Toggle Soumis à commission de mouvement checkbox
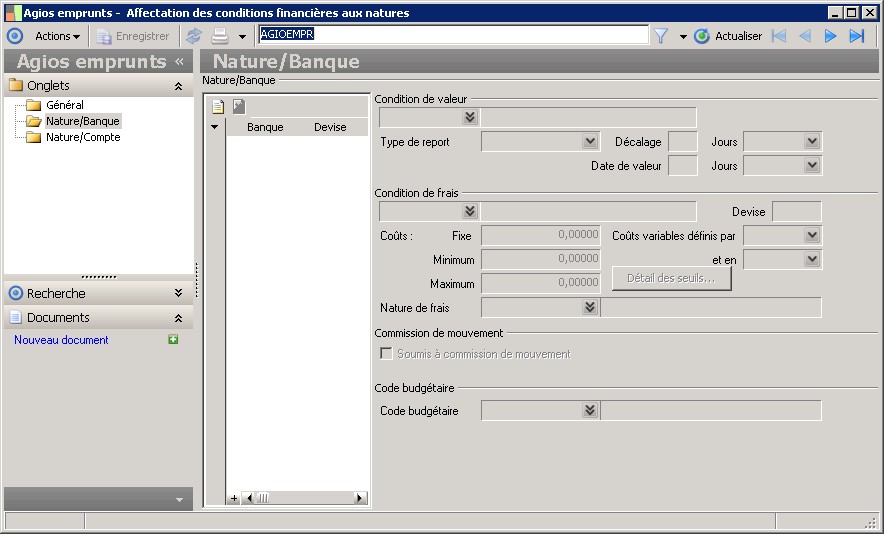Screen dimensions: 884x534 click(x=386, y=354)
